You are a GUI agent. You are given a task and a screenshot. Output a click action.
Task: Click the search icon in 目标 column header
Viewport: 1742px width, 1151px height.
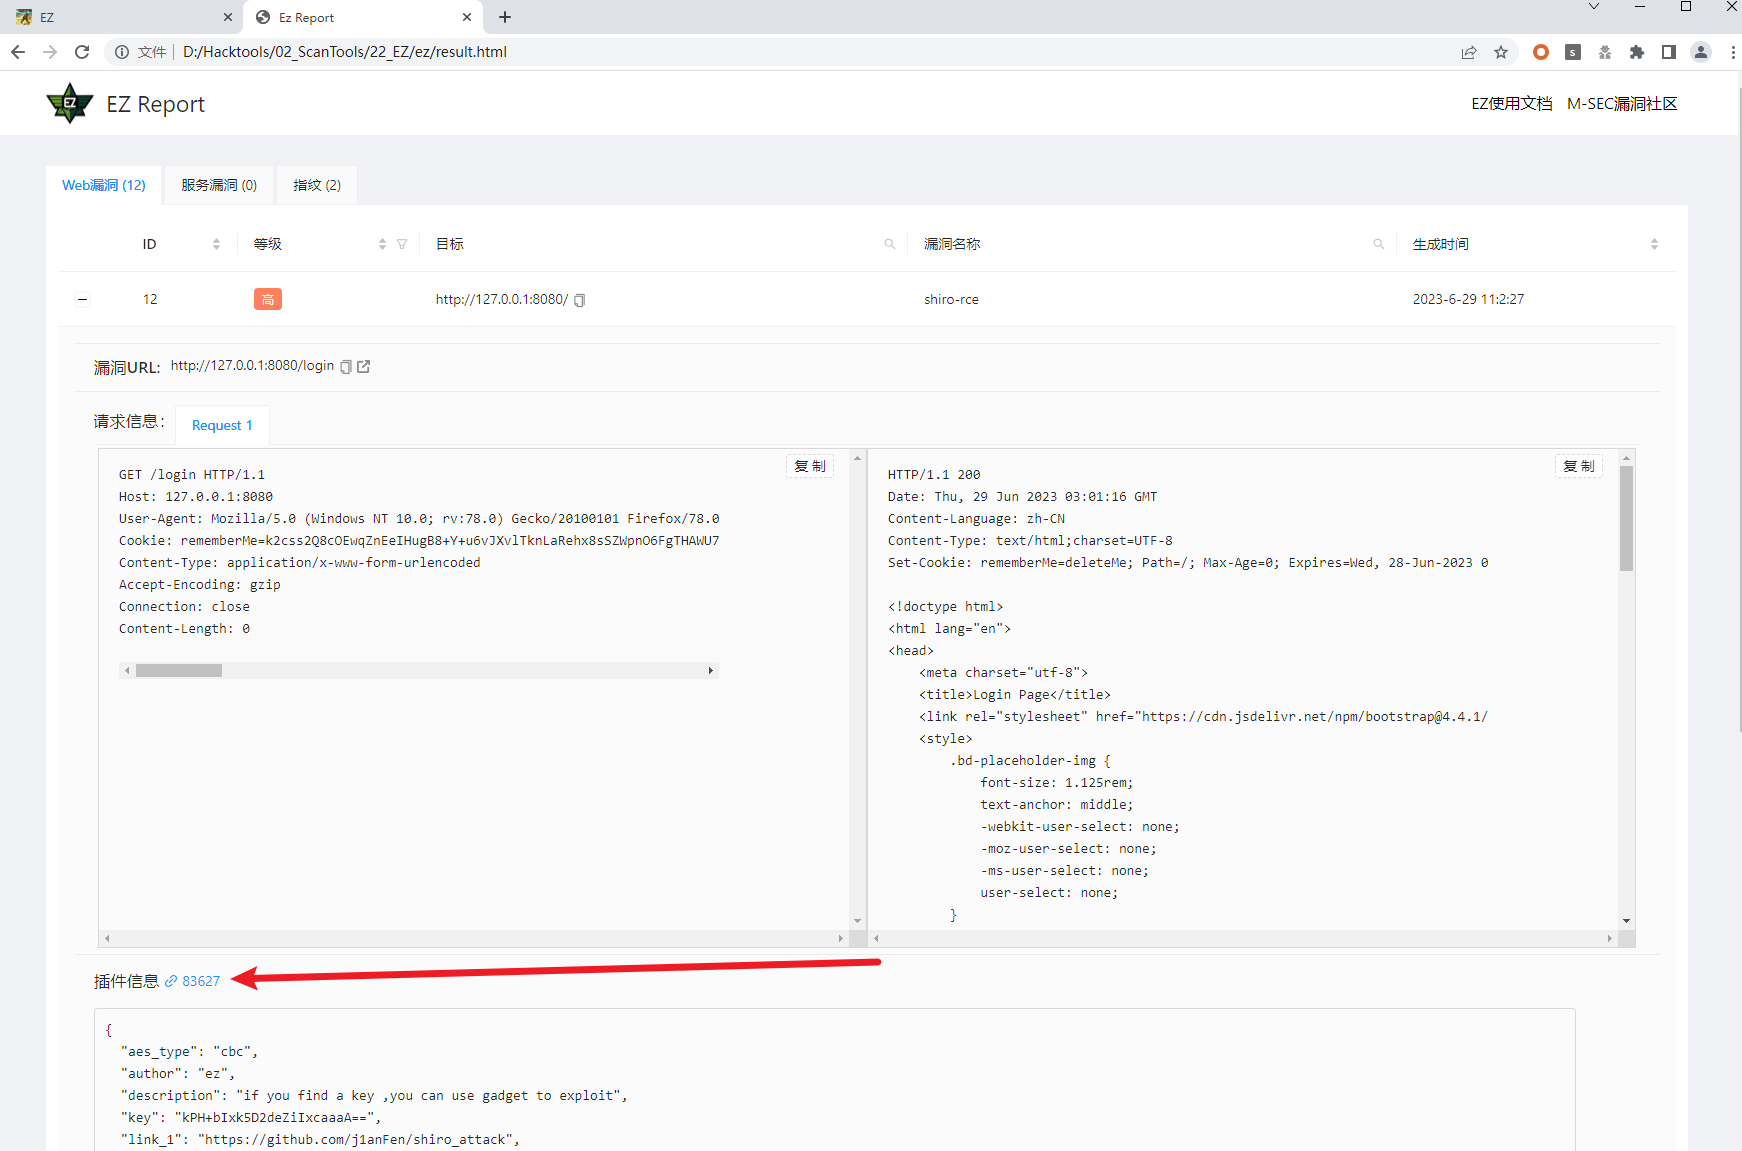click(x=889, y=244)
